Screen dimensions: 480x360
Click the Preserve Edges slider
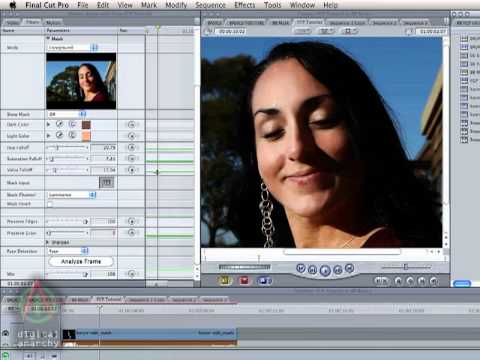[67, 221]
